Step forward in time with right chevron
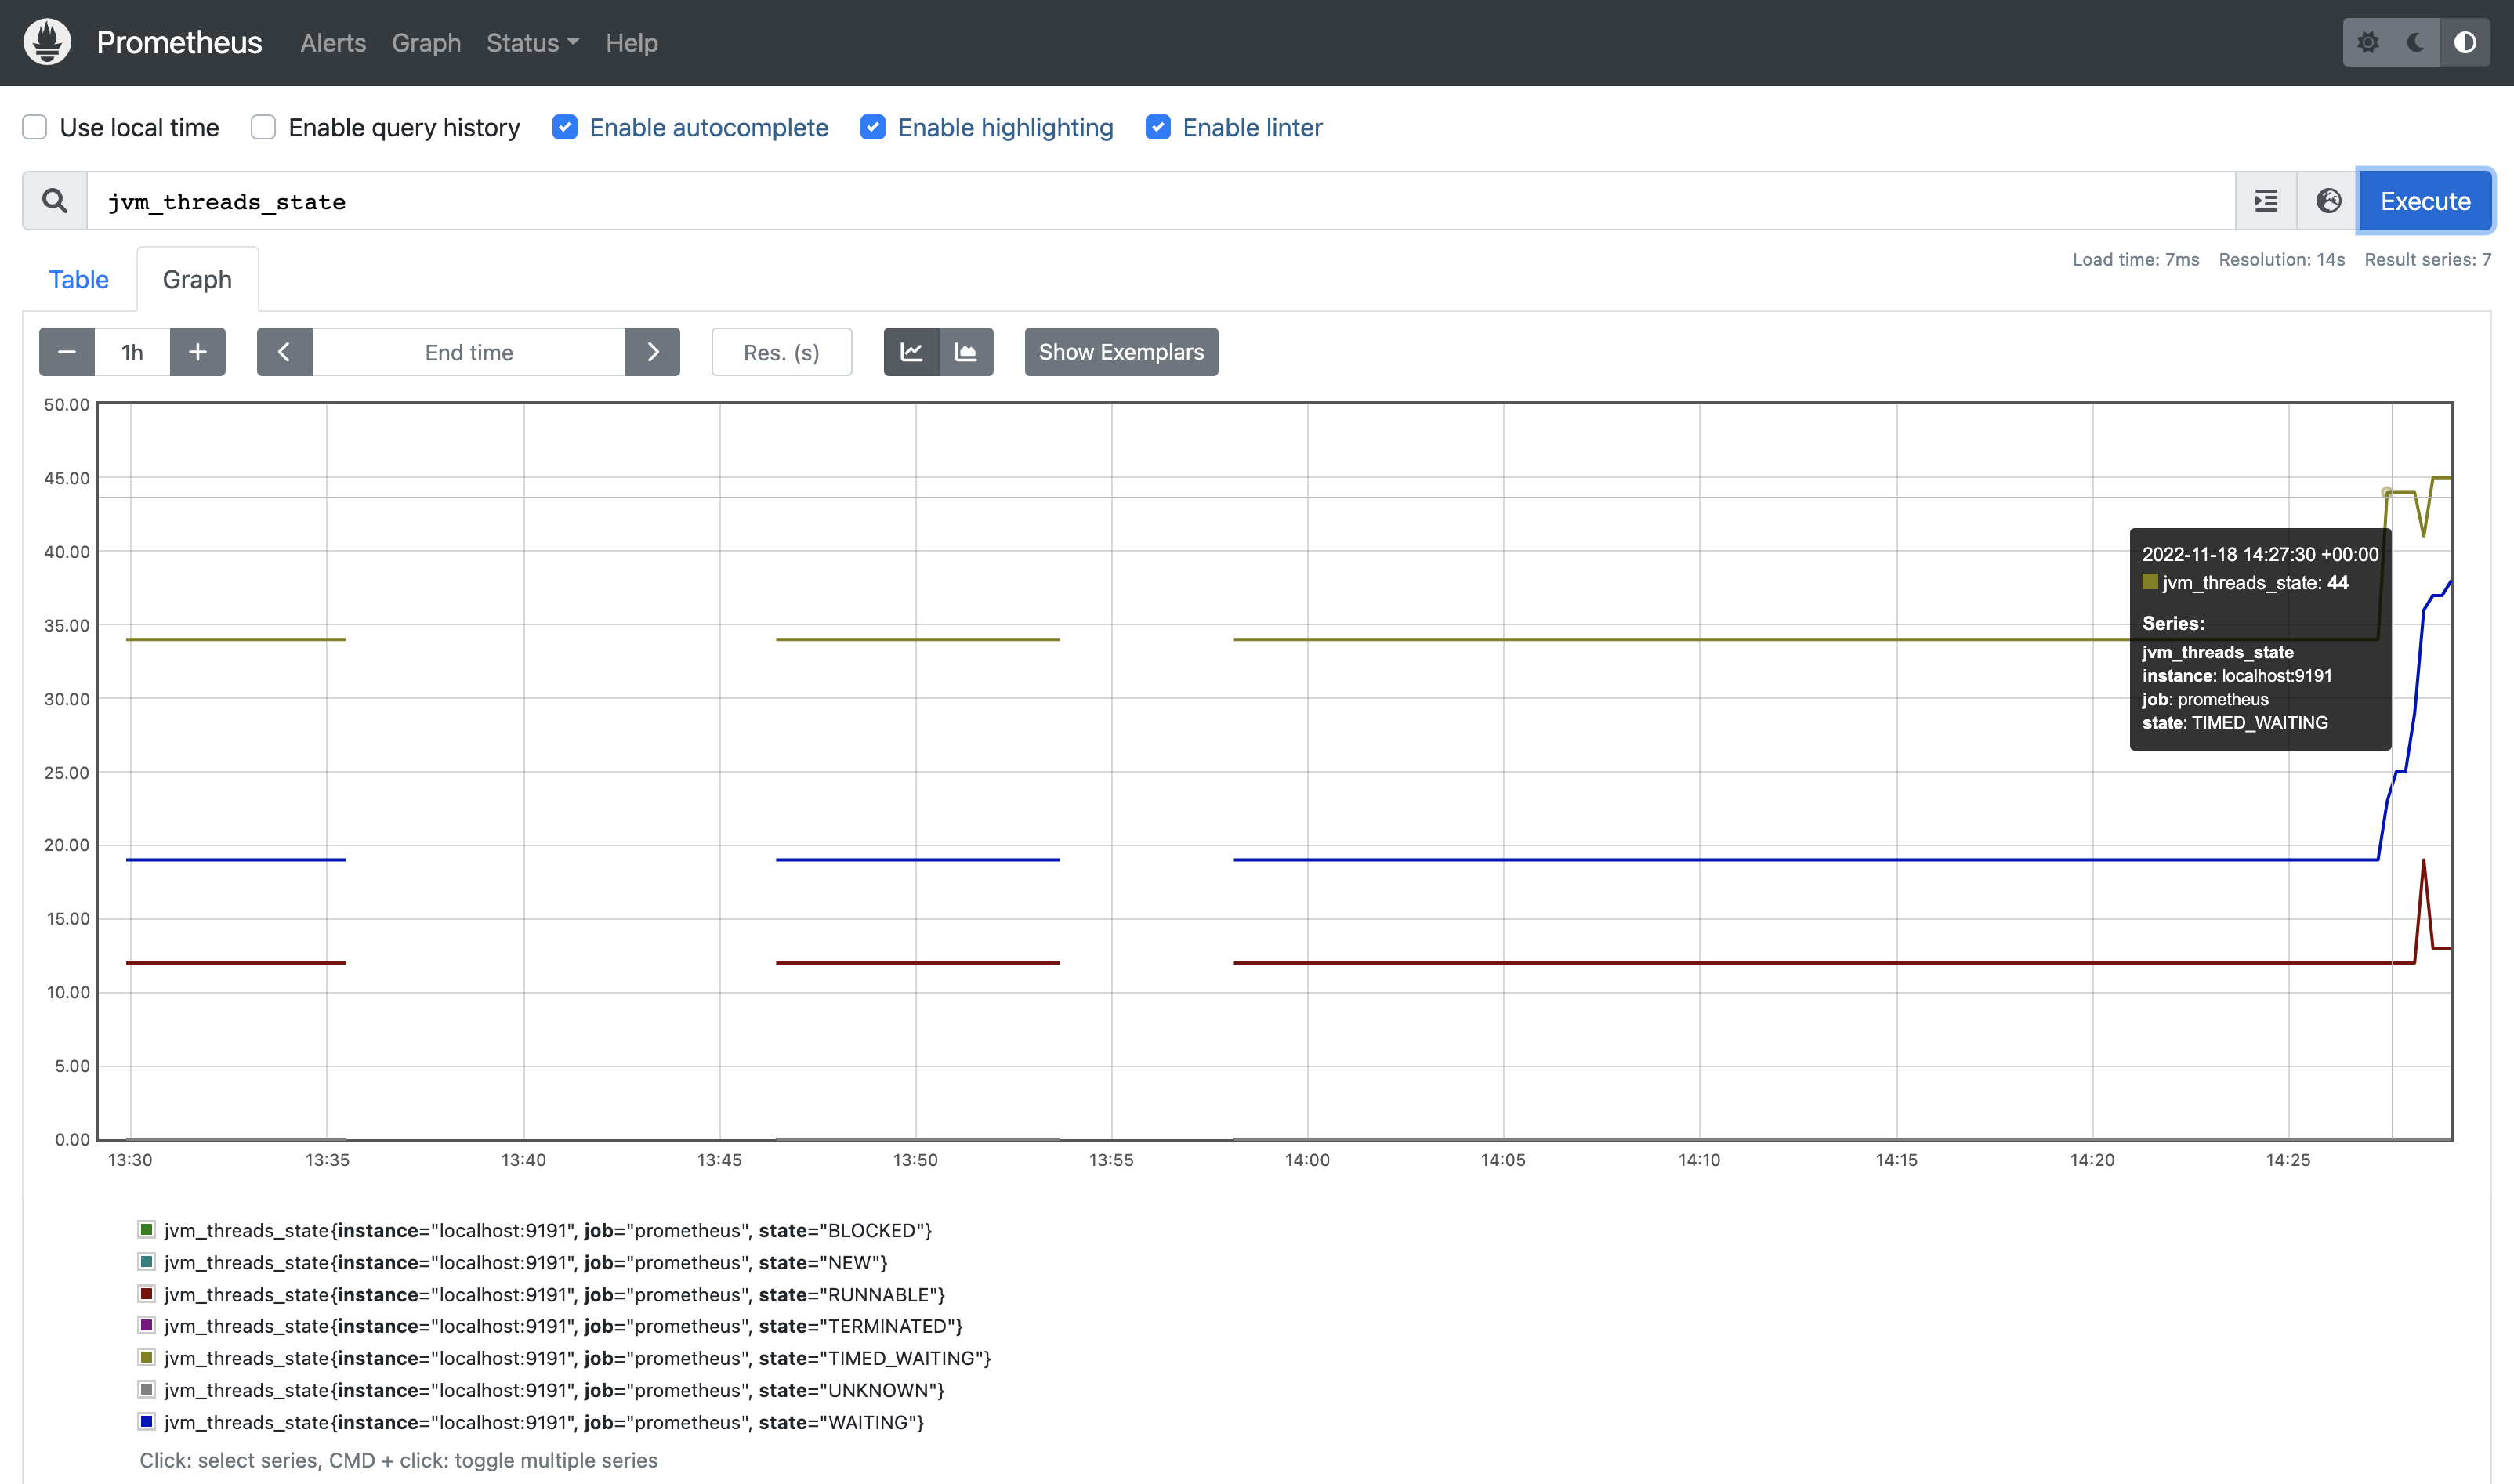 [x=653, y=352]
